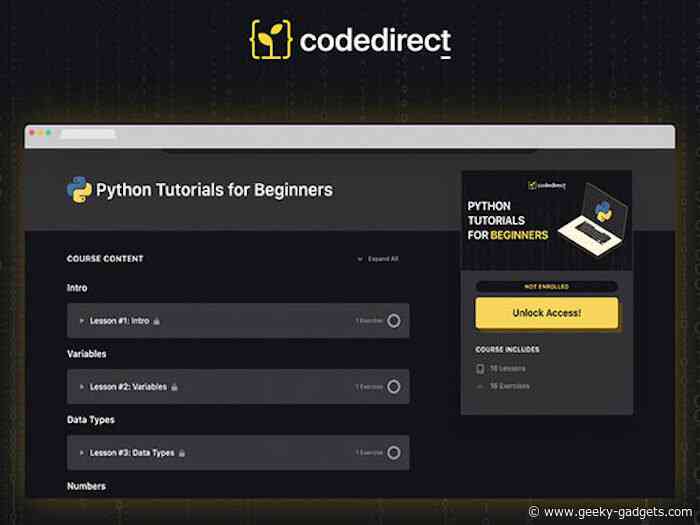Open Lesson #1: Intro link
The height and width of the screenshot is (525, 700).
coord(120,321)
